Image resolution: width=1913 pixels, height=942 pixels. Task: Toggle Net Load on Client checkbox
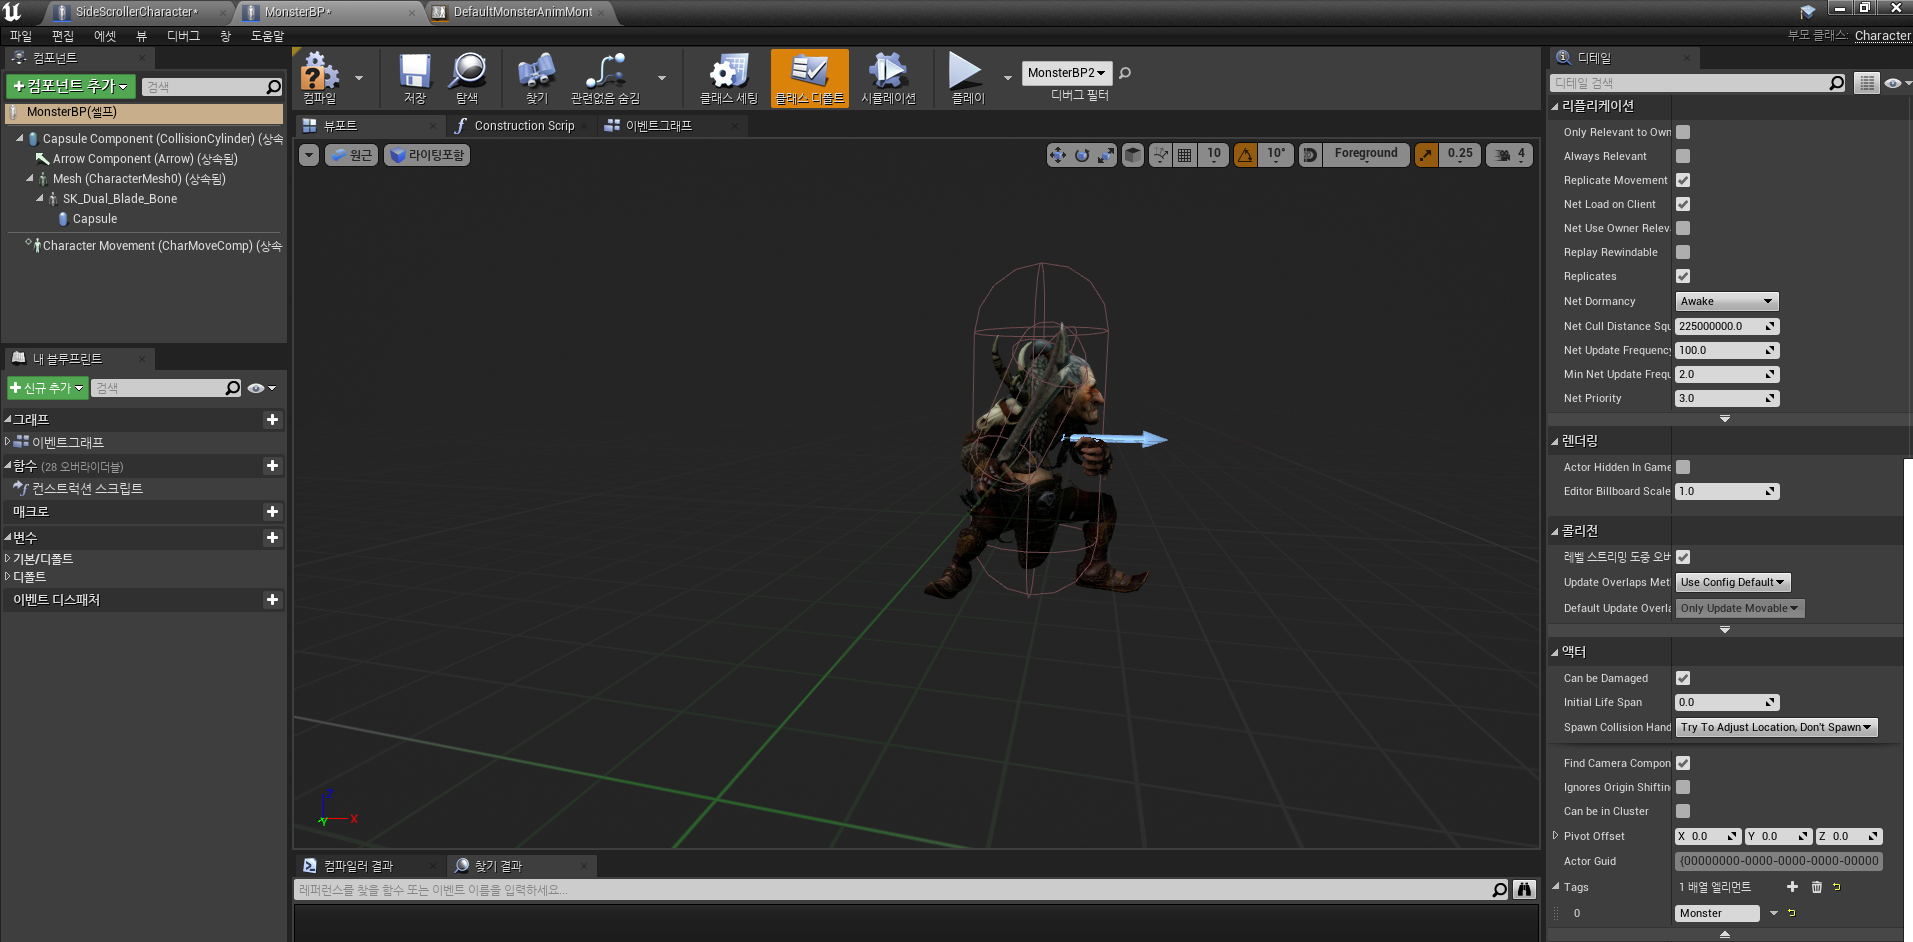pyautogui.click(x=1683, y=204)
